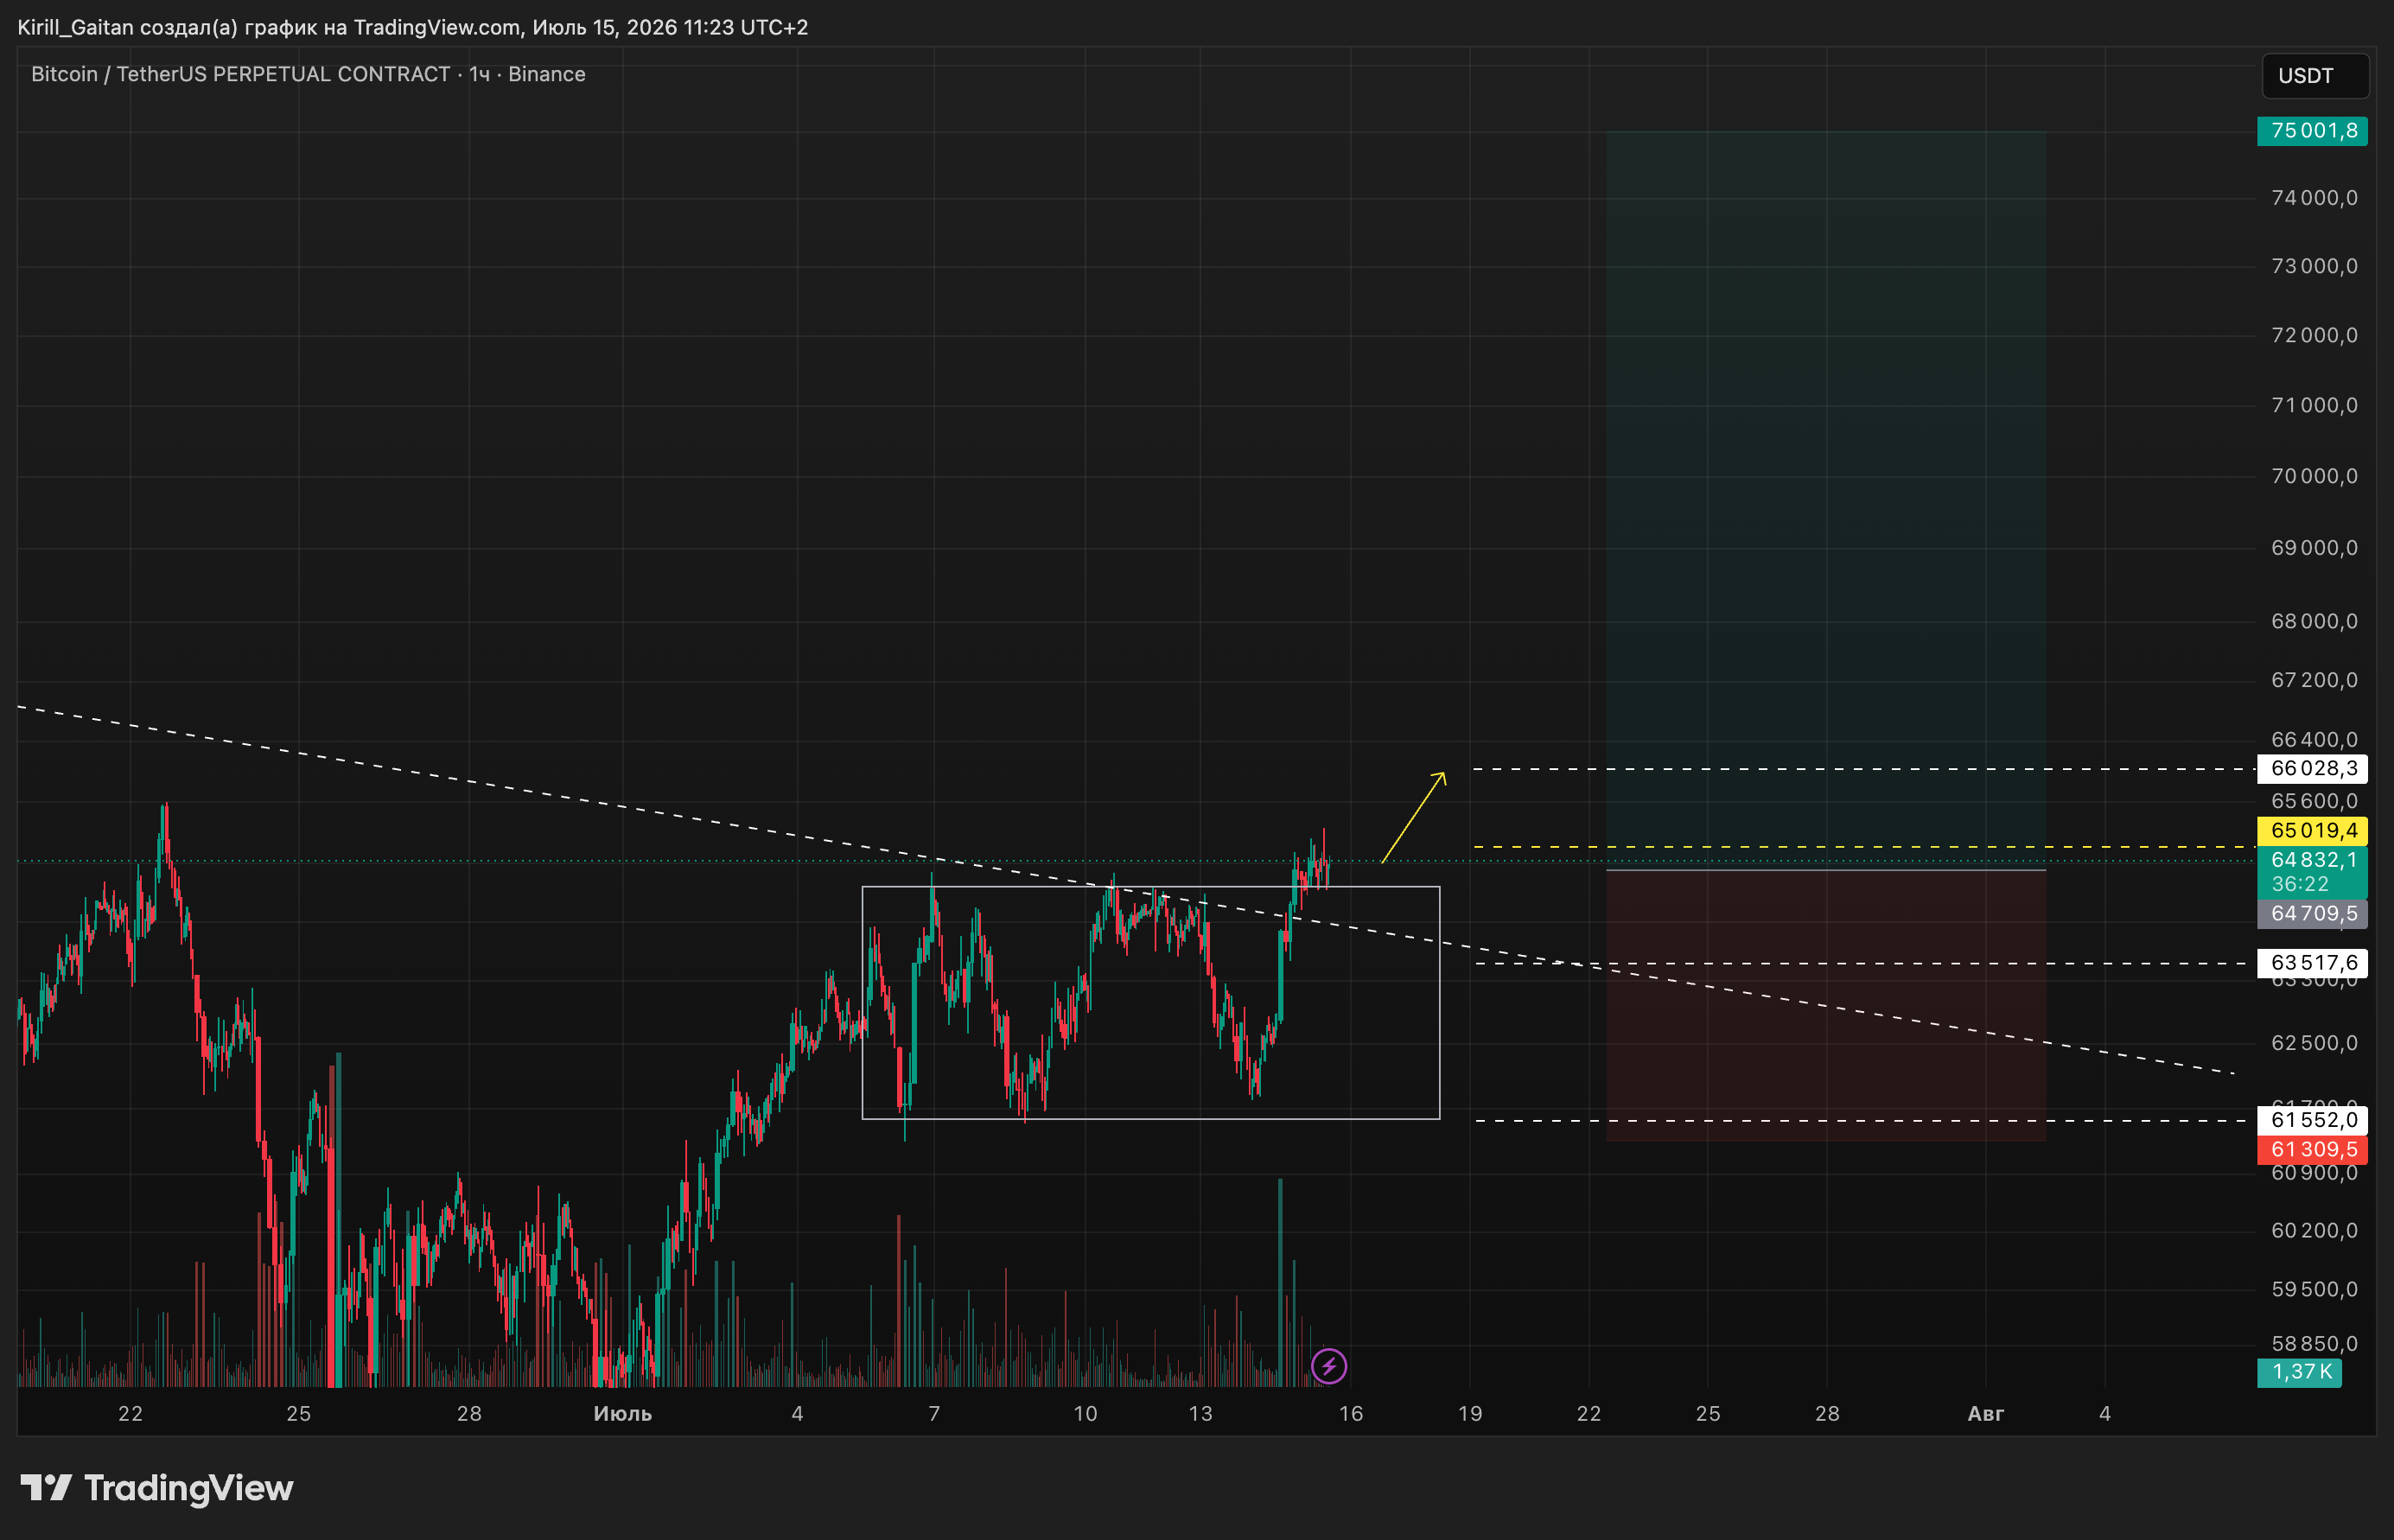Image resolution: width=2394 pixels, height=1540 pixels.
Task: Select the white 66 028,3 level label
Action: tap(2312, 768)
